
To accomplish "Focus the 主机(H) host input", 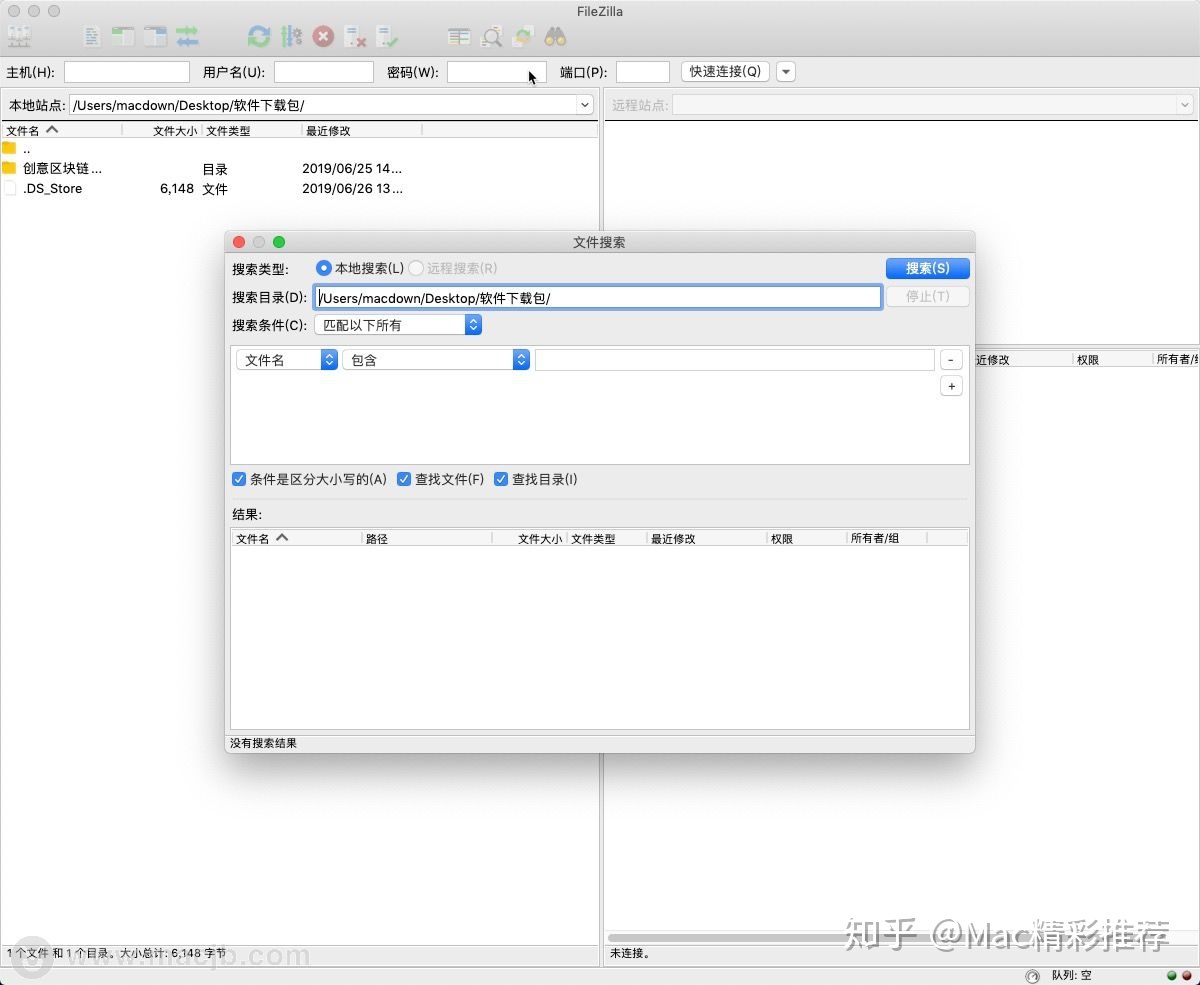I will point(127,72).
